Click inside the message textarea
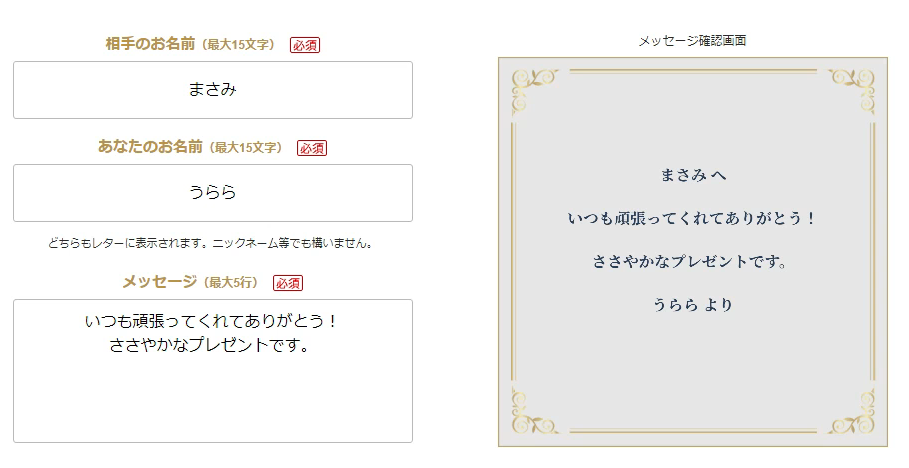909x468 pixels. pyautogui.click(x=213, y=371)
